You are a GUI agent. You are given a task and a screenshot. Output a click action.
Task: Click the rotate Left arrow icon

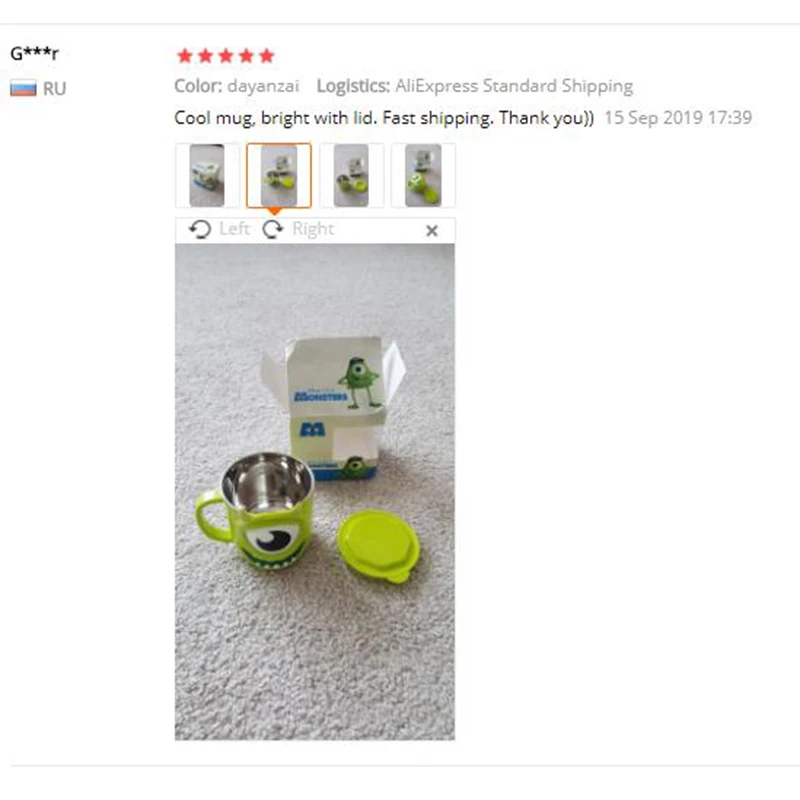200,230
